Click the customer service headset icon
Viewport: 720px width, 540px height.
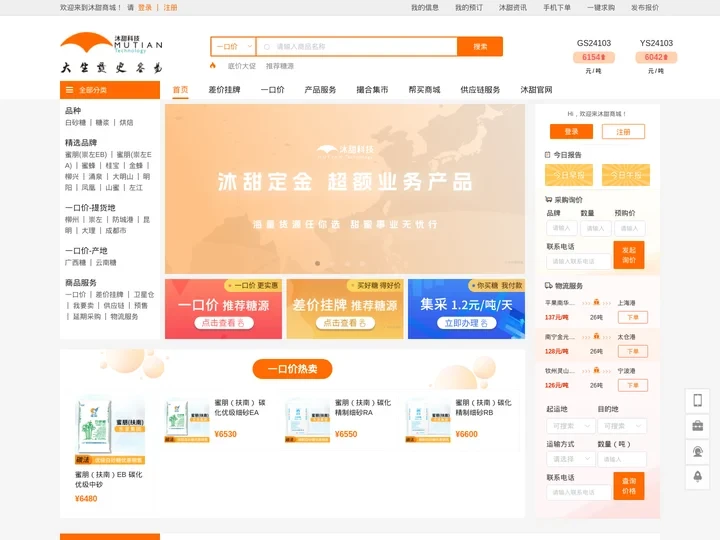click(x=698, y=452)
